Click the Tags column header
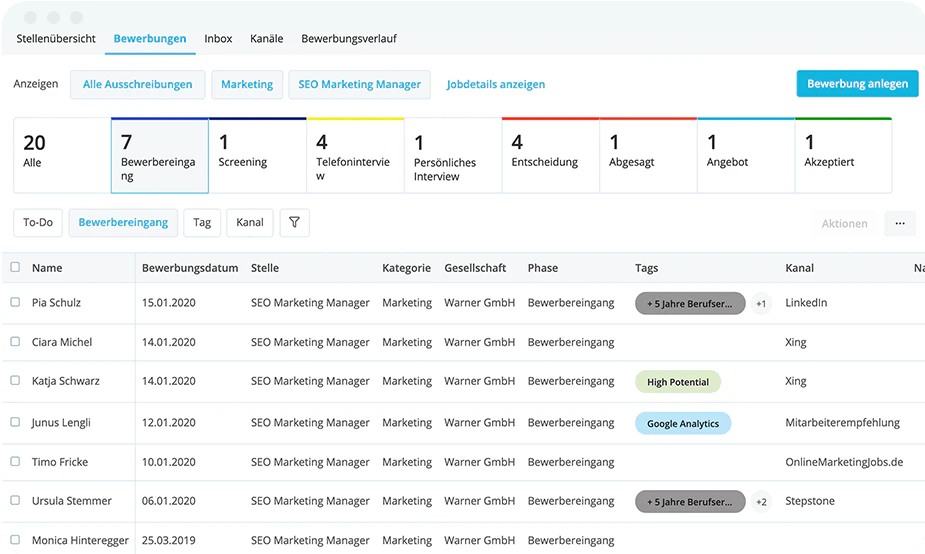This screenshot has height=554, width=925. click(x=647, y=268)
